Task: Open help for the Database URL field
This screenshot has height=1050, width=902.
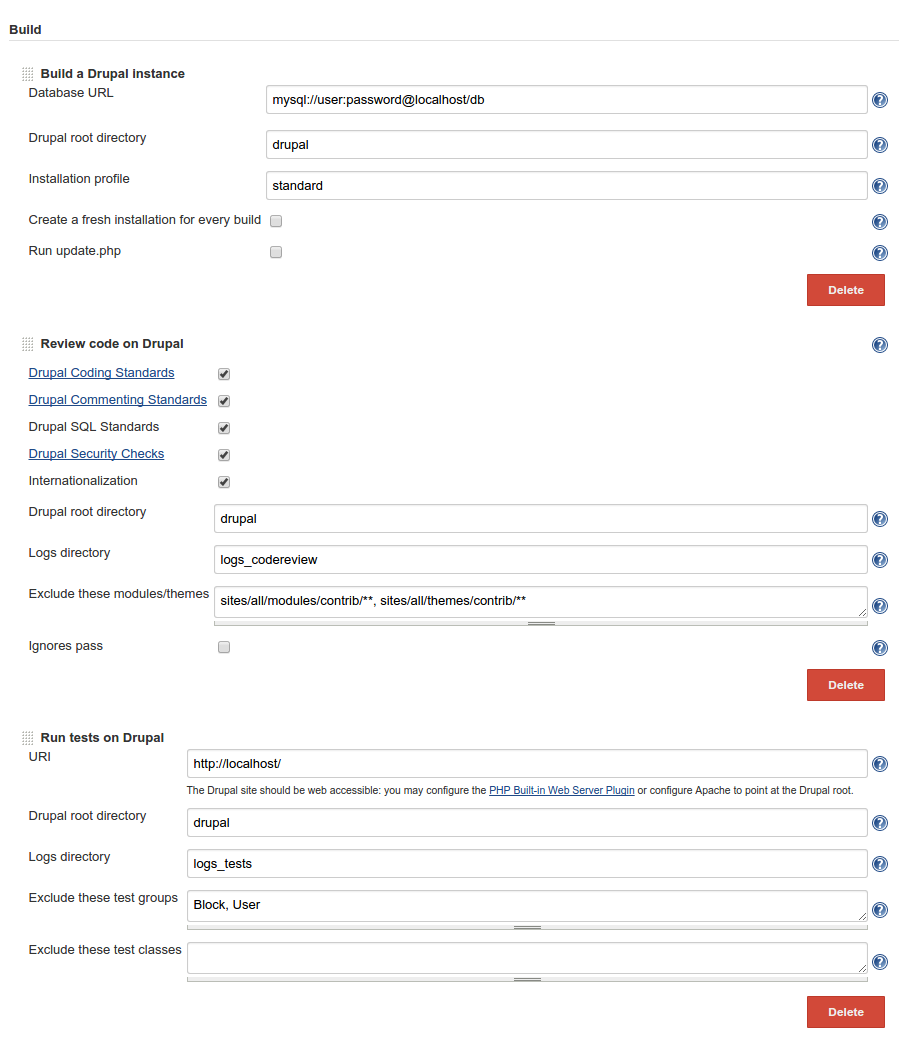Action: tap(879, 99)
